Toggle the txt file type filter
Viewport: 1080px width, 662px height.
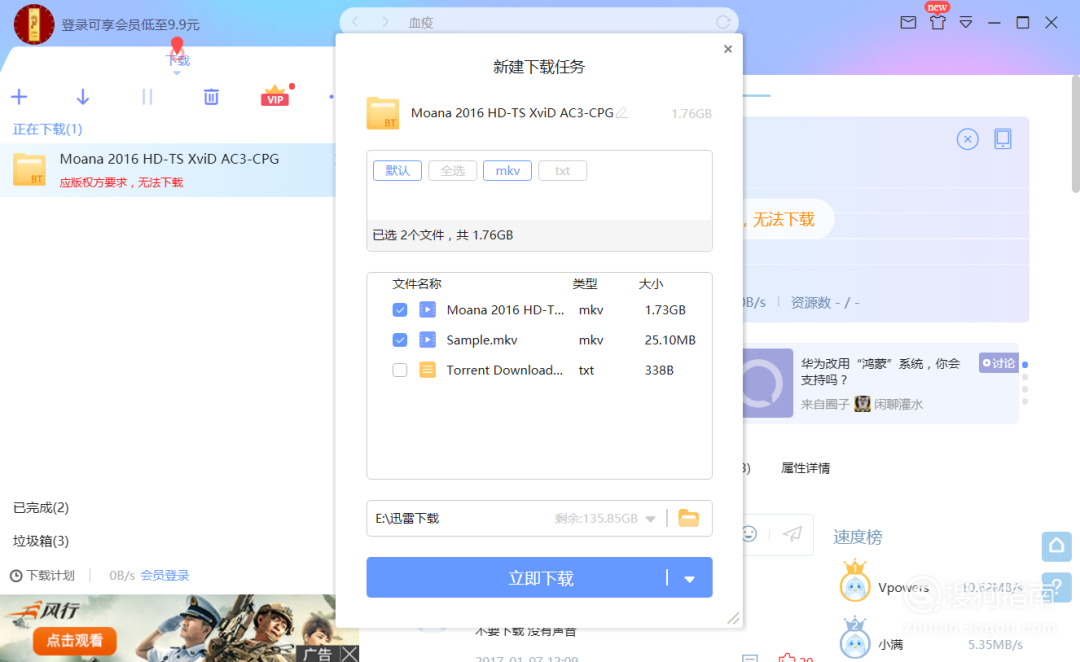tap(563, 171)
